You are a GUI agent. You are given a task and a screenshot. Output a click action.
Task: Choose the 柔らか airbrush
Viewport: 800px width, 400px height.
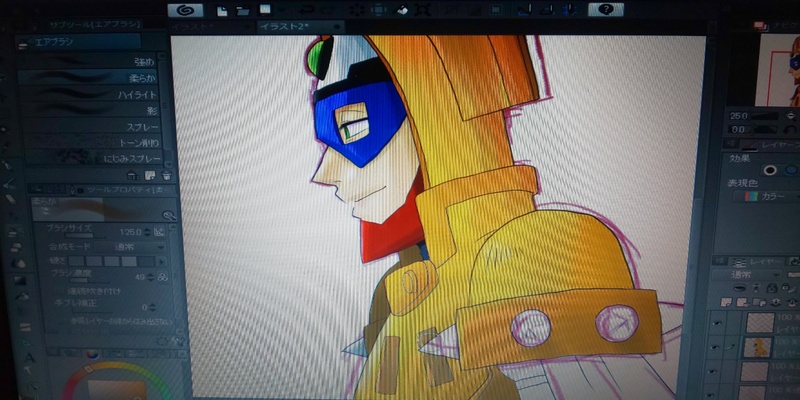88,78
